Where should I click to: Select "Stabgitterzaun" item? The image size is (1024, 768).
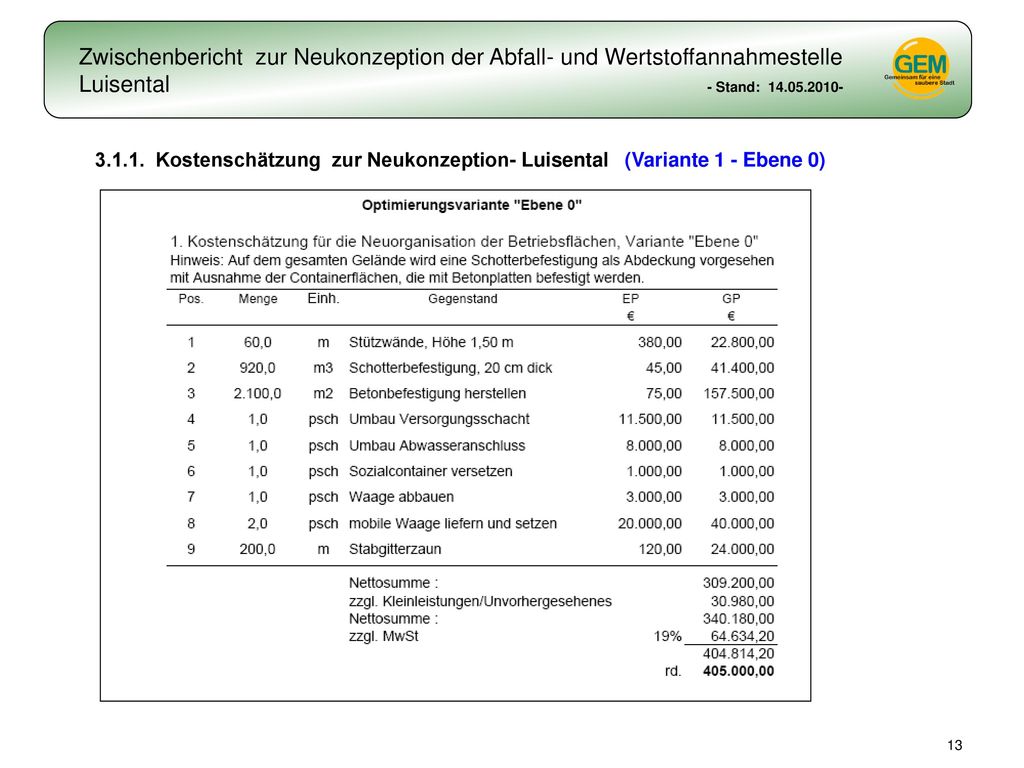click(394, 549)
